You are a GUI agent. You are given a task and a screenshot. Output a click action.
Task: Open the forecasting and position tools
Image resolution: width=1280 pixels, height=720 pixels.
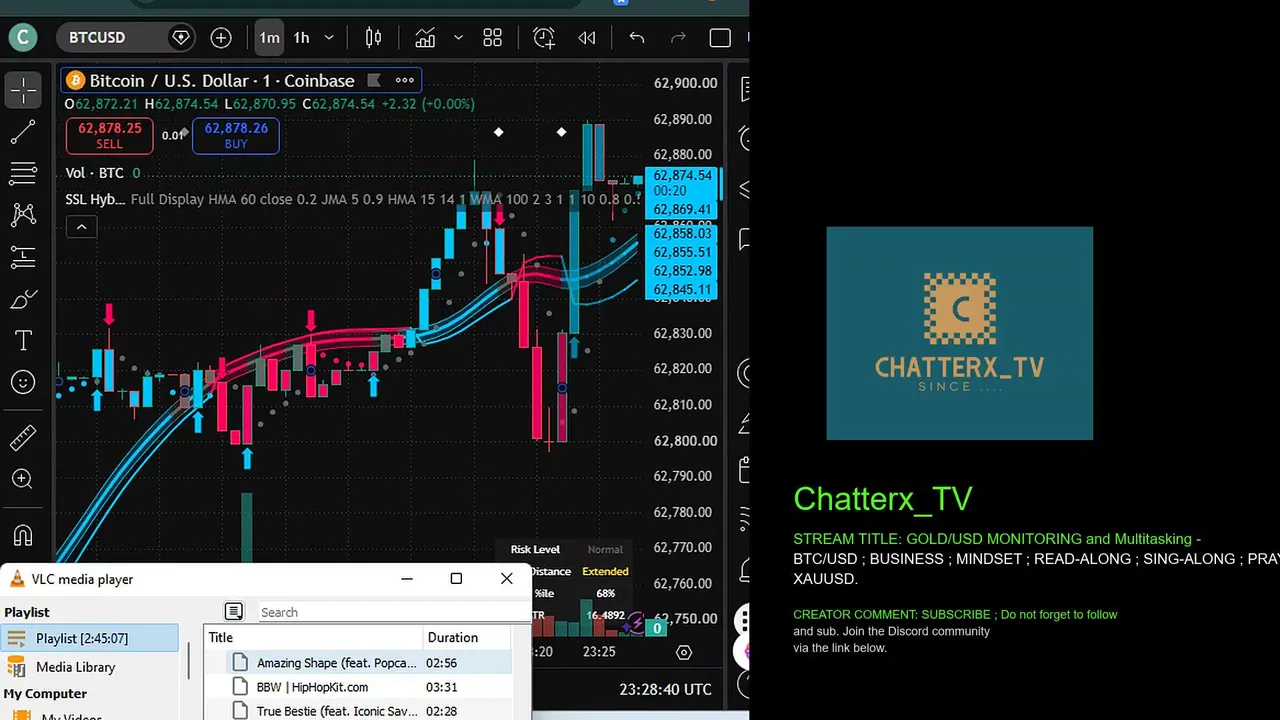[23, 257]
